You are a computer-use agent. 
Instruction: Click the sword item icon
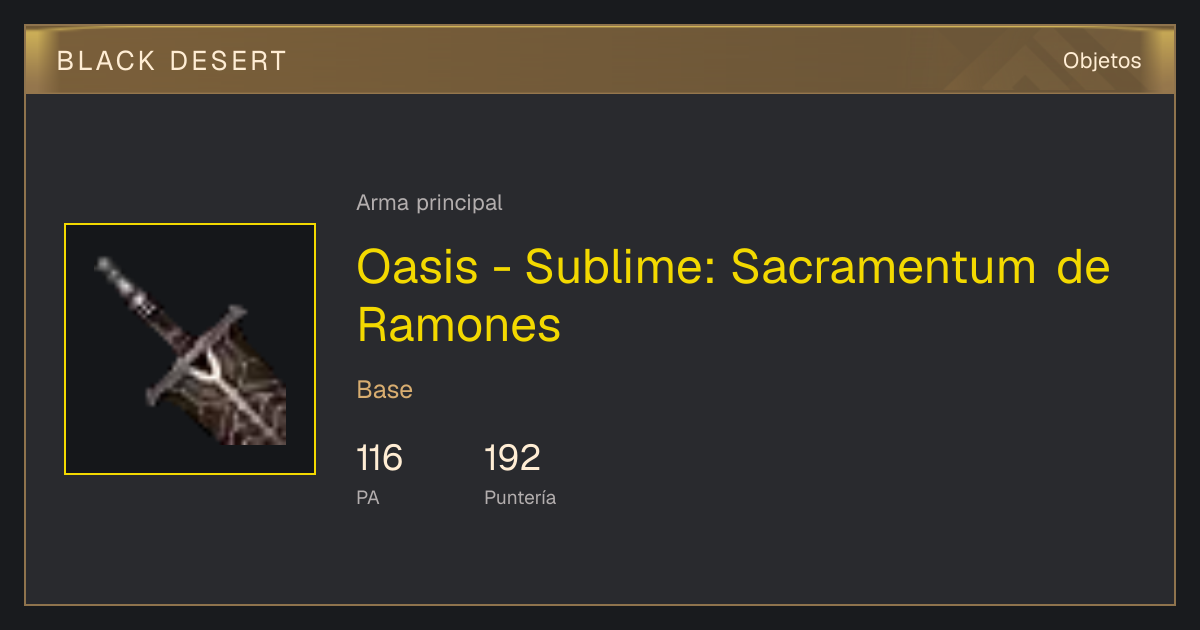point(190,349)
